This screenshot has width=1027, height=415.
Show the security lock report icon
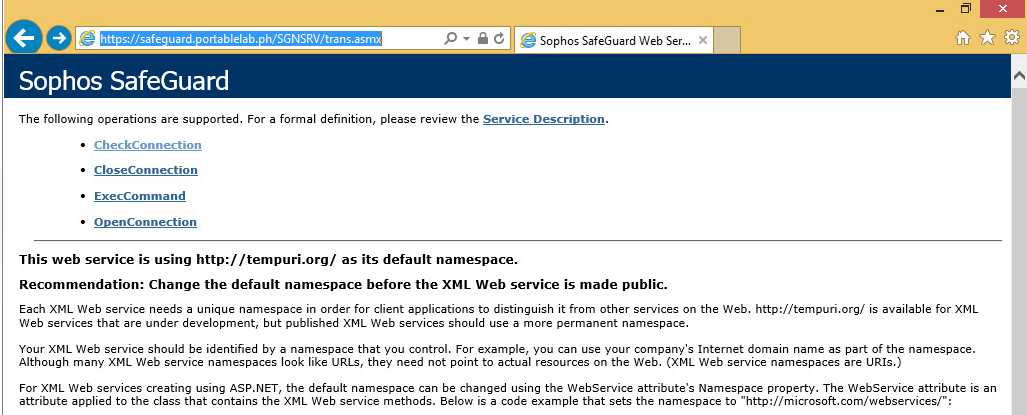pyautogui.click(x=483, y=39)
